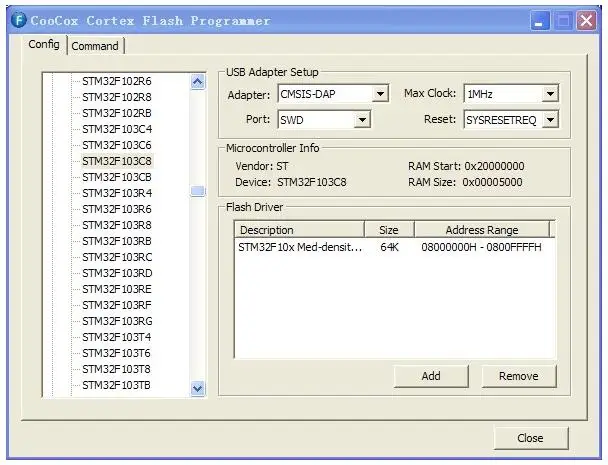Viewport: 608px width, 465px height.
Task: Click the CooCox app icon in title bar
Action: coord(18,20)
